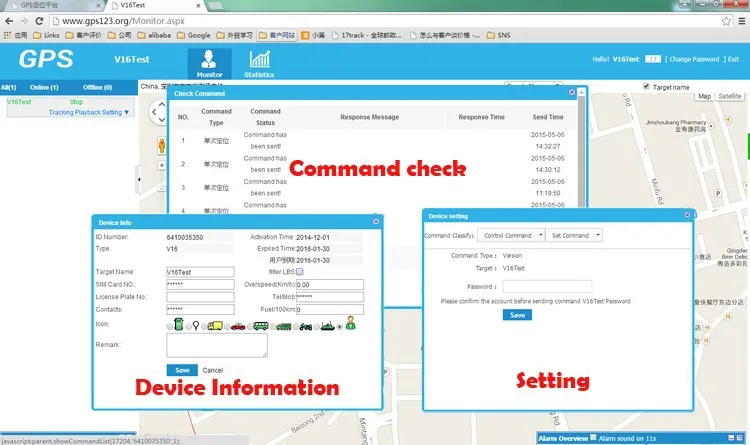Toggle the Alarm sound on checkbox
The image size is (750, 445).
(x=593, y=437)
